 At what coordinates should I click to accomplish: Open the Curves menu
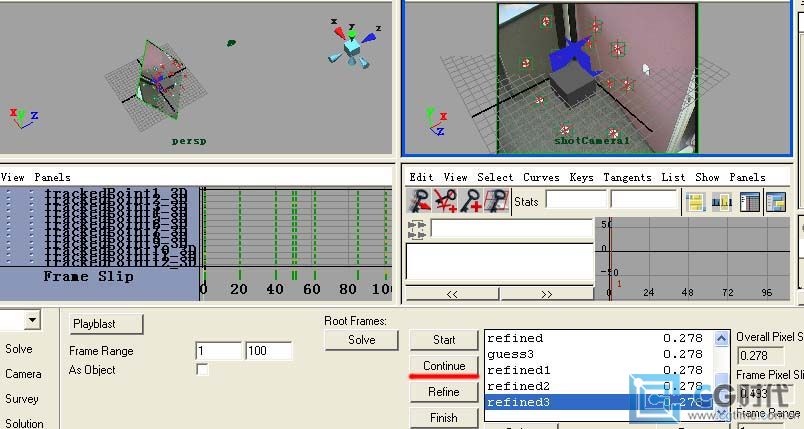541,177
